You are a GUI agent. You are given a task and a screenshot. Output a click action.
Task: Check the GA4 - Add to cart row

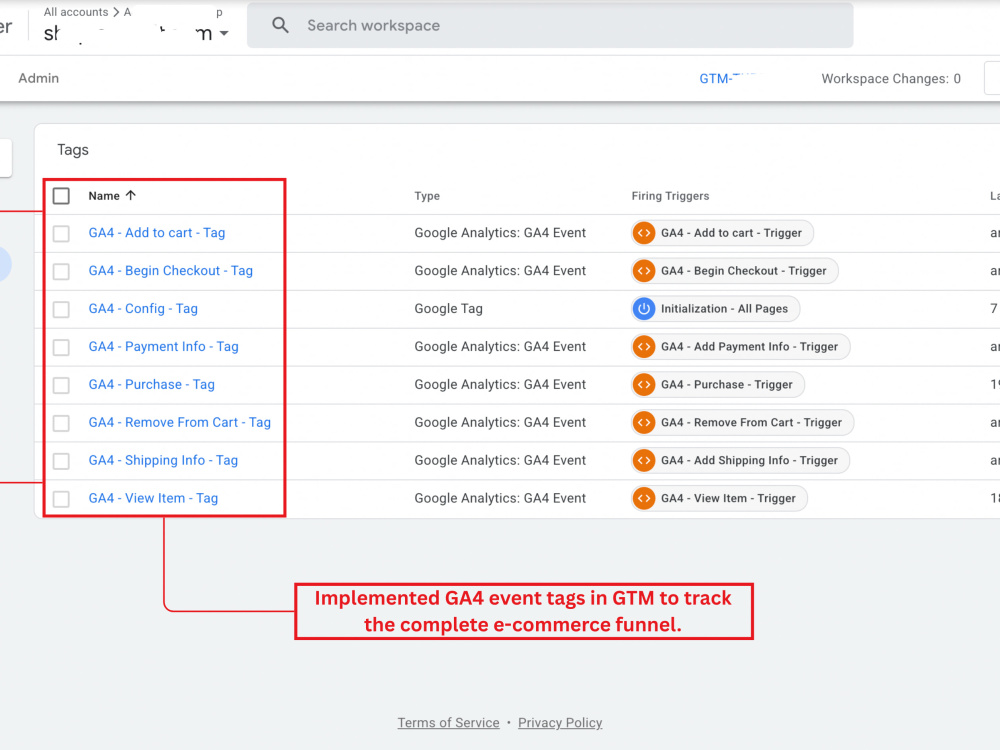(x=61, y=233)
